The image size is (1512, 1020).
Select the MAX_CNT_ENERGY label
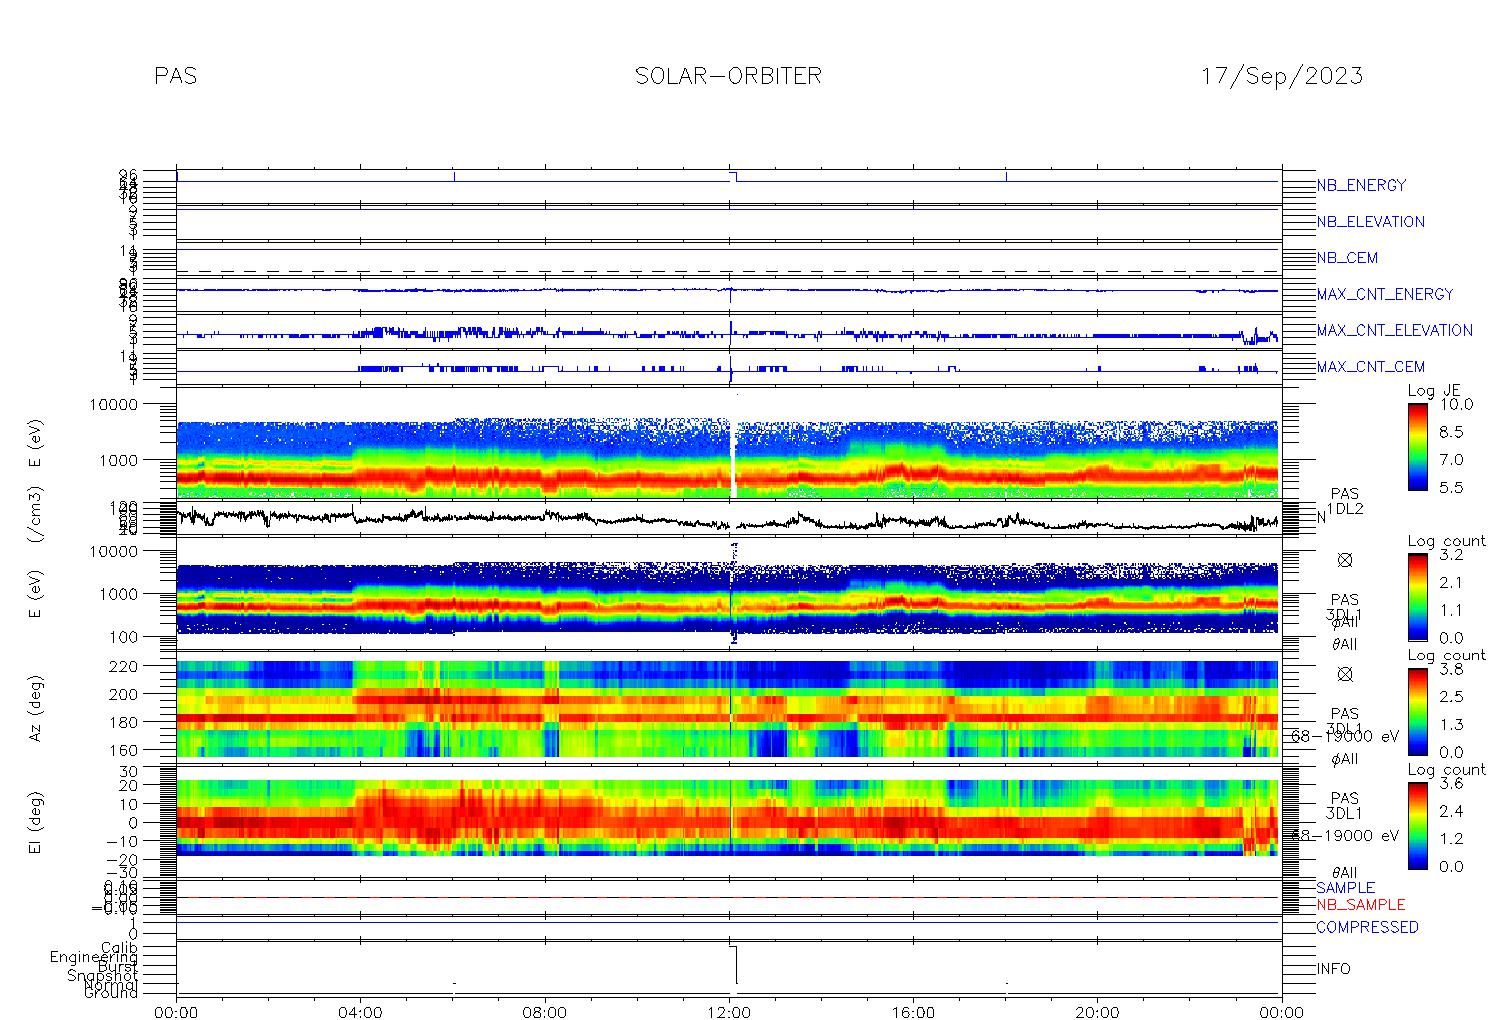(x=1385, y=294)
